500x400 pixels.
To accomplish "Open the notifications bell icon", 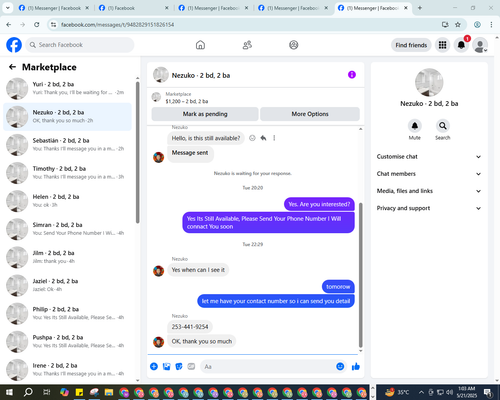I will click(461, 45).
